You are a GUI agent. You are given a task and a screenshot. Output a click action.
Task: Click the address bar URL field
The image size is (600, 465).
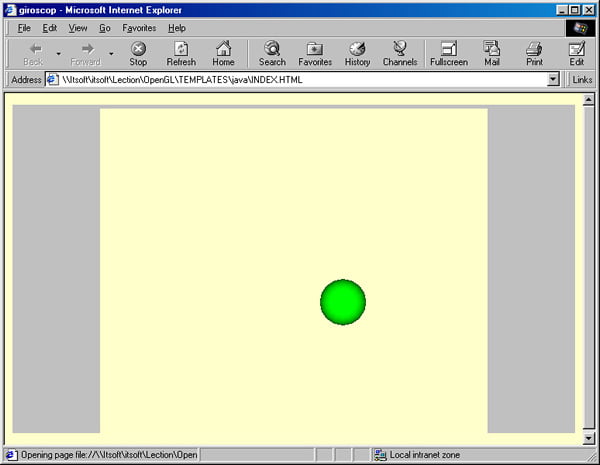(302, 80)
